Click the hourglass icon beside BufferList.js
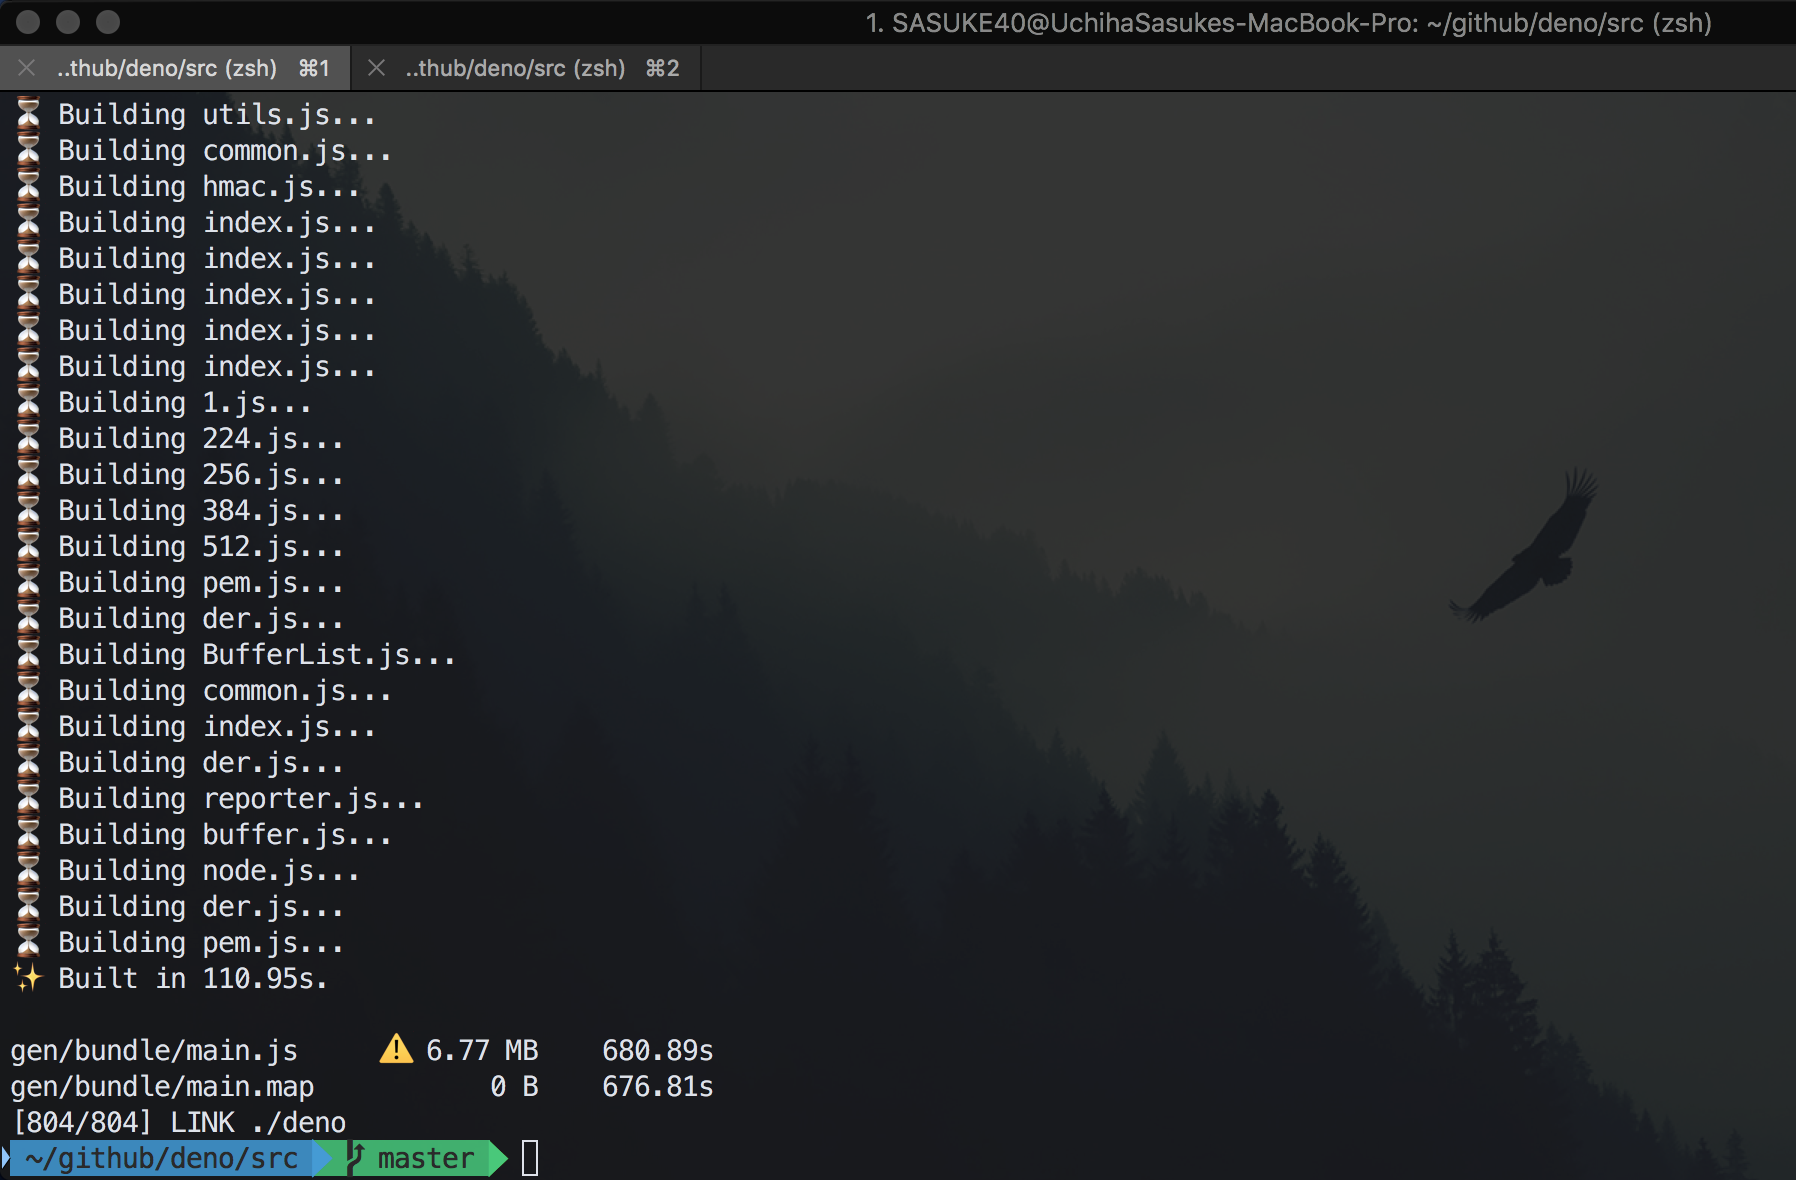 28,654
